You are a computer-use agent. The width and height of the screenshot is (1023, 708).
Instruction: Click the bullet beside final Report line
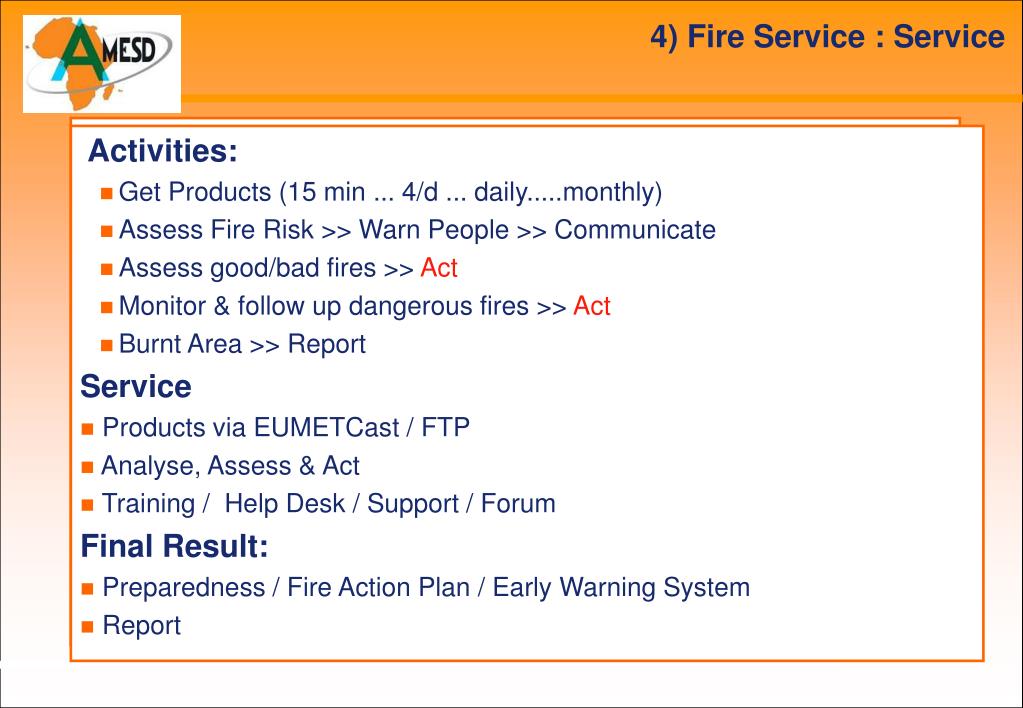coord(87,627)
